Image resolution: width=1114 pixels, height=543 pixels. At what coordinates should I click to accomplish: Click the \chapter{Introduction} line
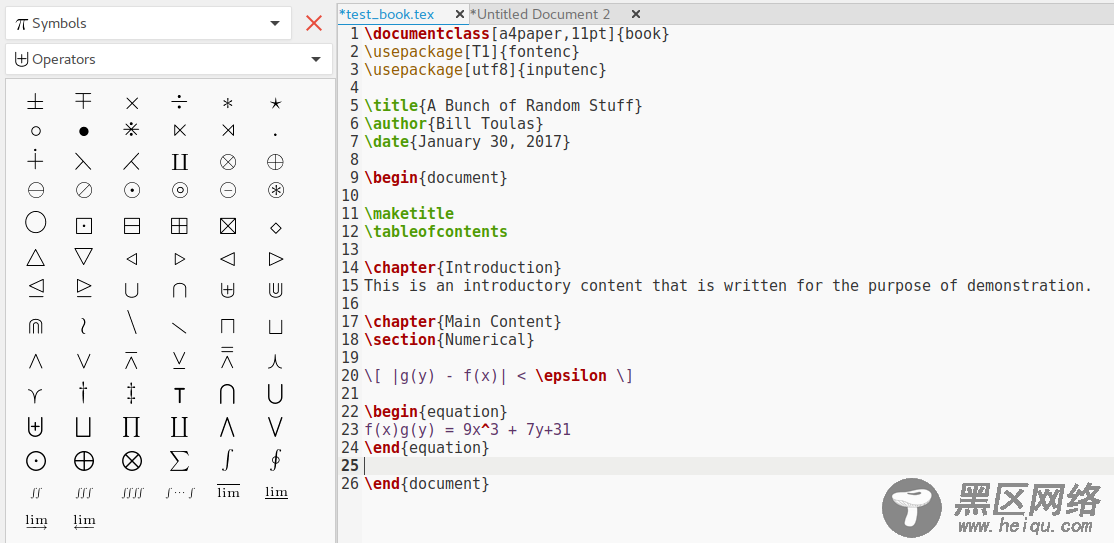tap(463, 267)
